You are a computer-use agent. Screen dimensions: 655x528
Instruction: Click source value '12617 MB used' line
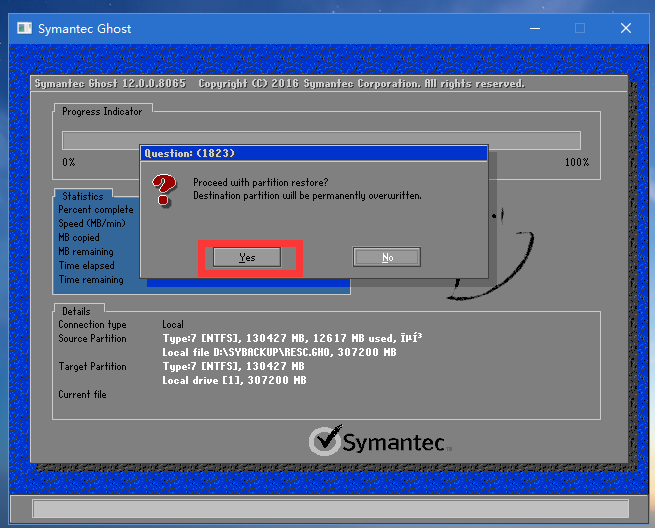pyautogui.click(x=292, y=338)
